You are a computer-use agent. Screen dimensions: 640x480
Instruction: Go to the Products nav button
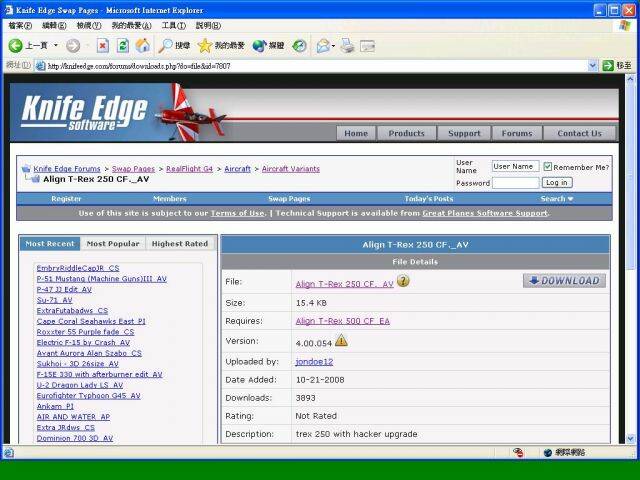pos(407,133)
